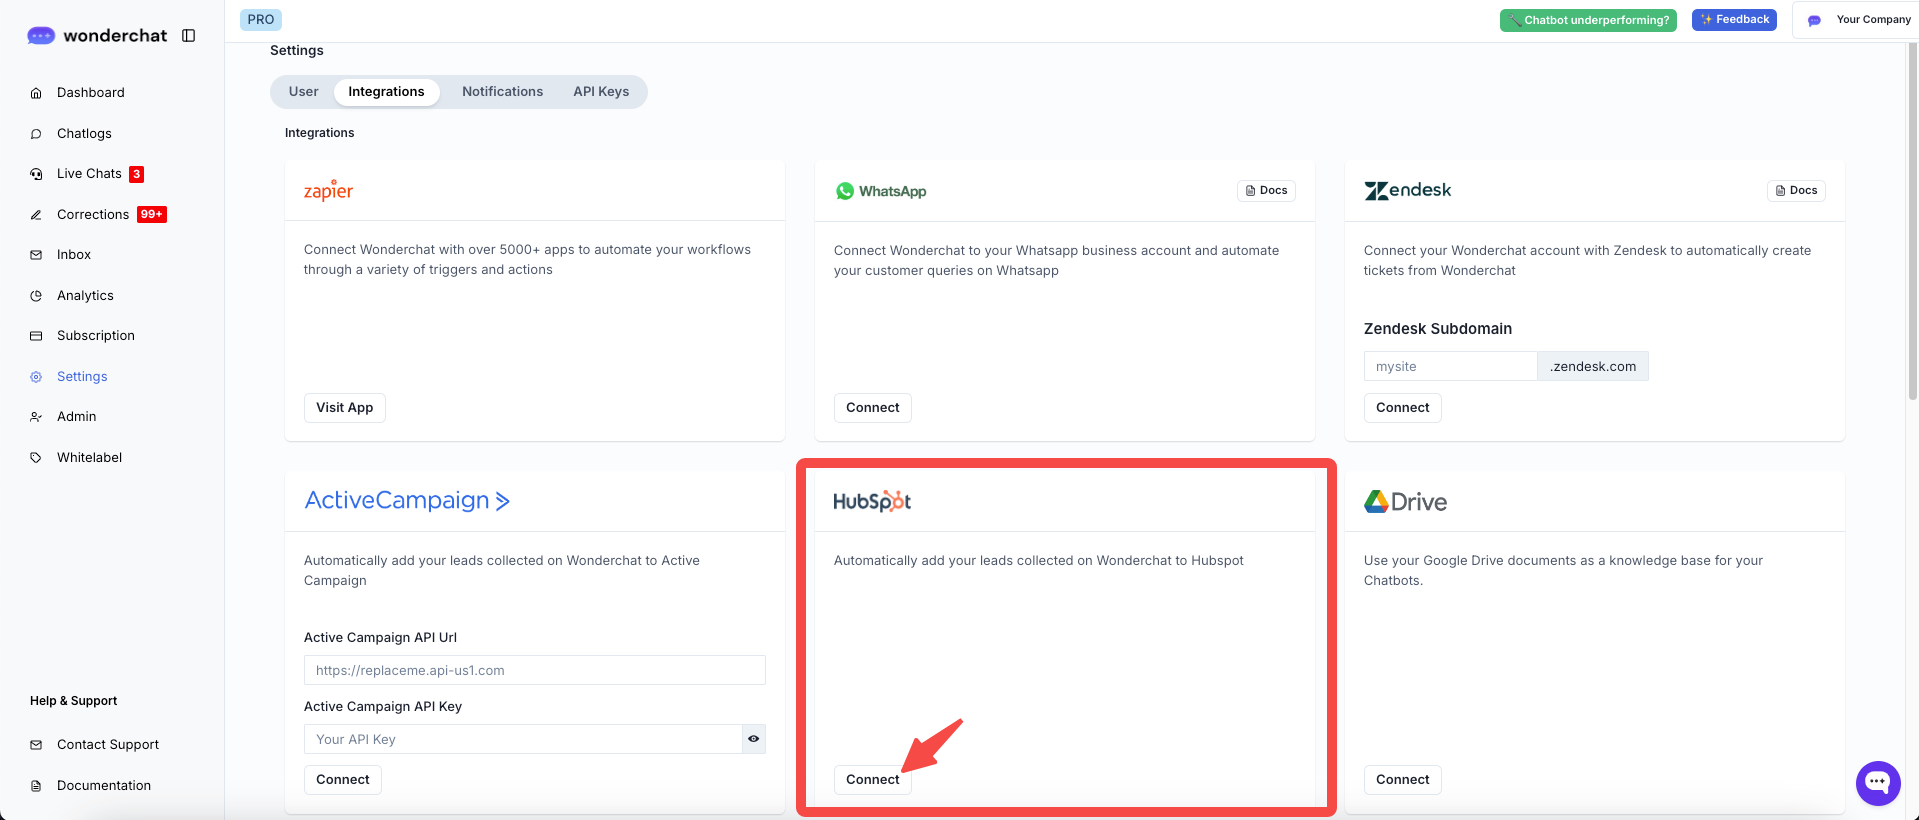
Task: Click the Analytics chart icon
Action: (36, 296)
